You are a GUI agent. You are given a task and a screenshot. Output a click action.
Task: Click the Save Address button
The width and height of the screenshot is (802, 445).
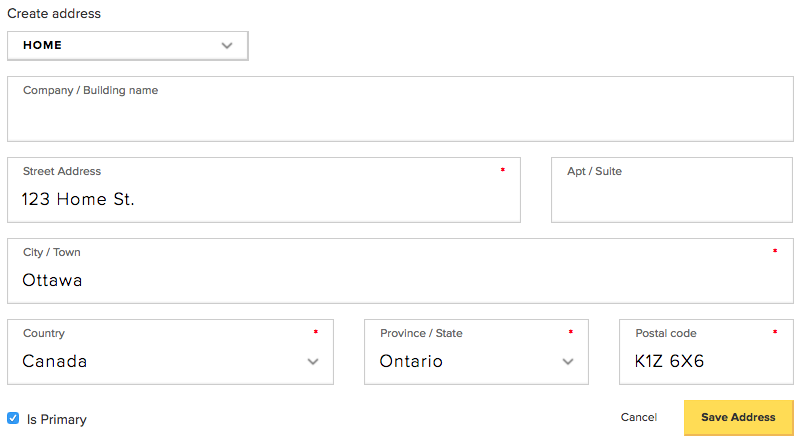[x=738, y=417]
